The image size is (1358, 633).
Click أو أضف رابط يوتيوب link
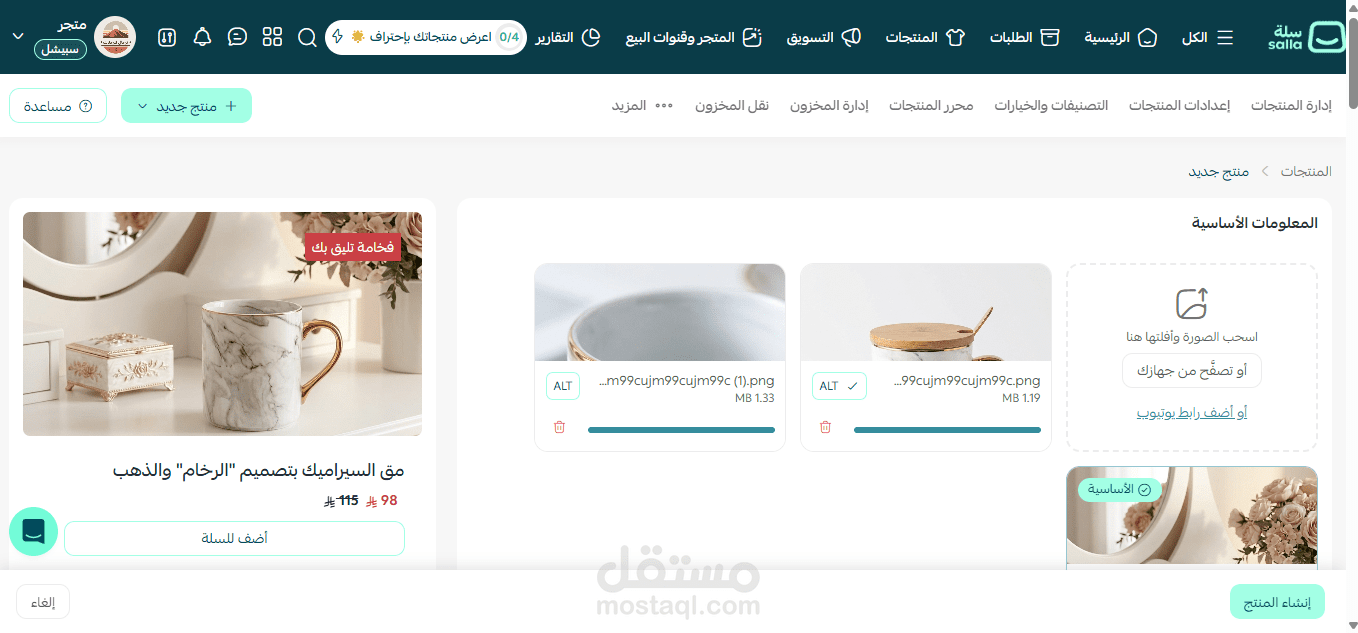pos(1191,413)
